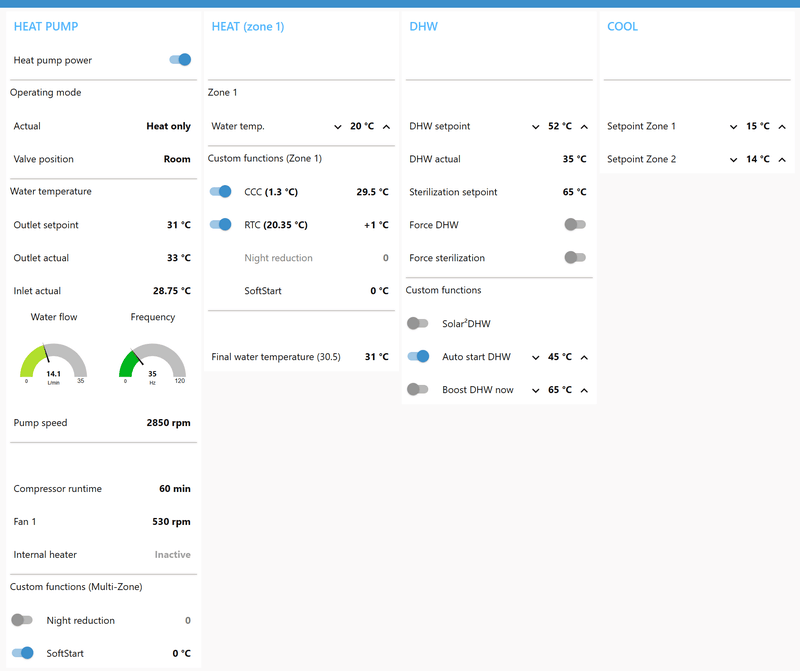Image resolution: width=800 pixels, height=671 pixels.
Task: Click the Outlet actual '33 °C' value
Action: coord(179,258)
